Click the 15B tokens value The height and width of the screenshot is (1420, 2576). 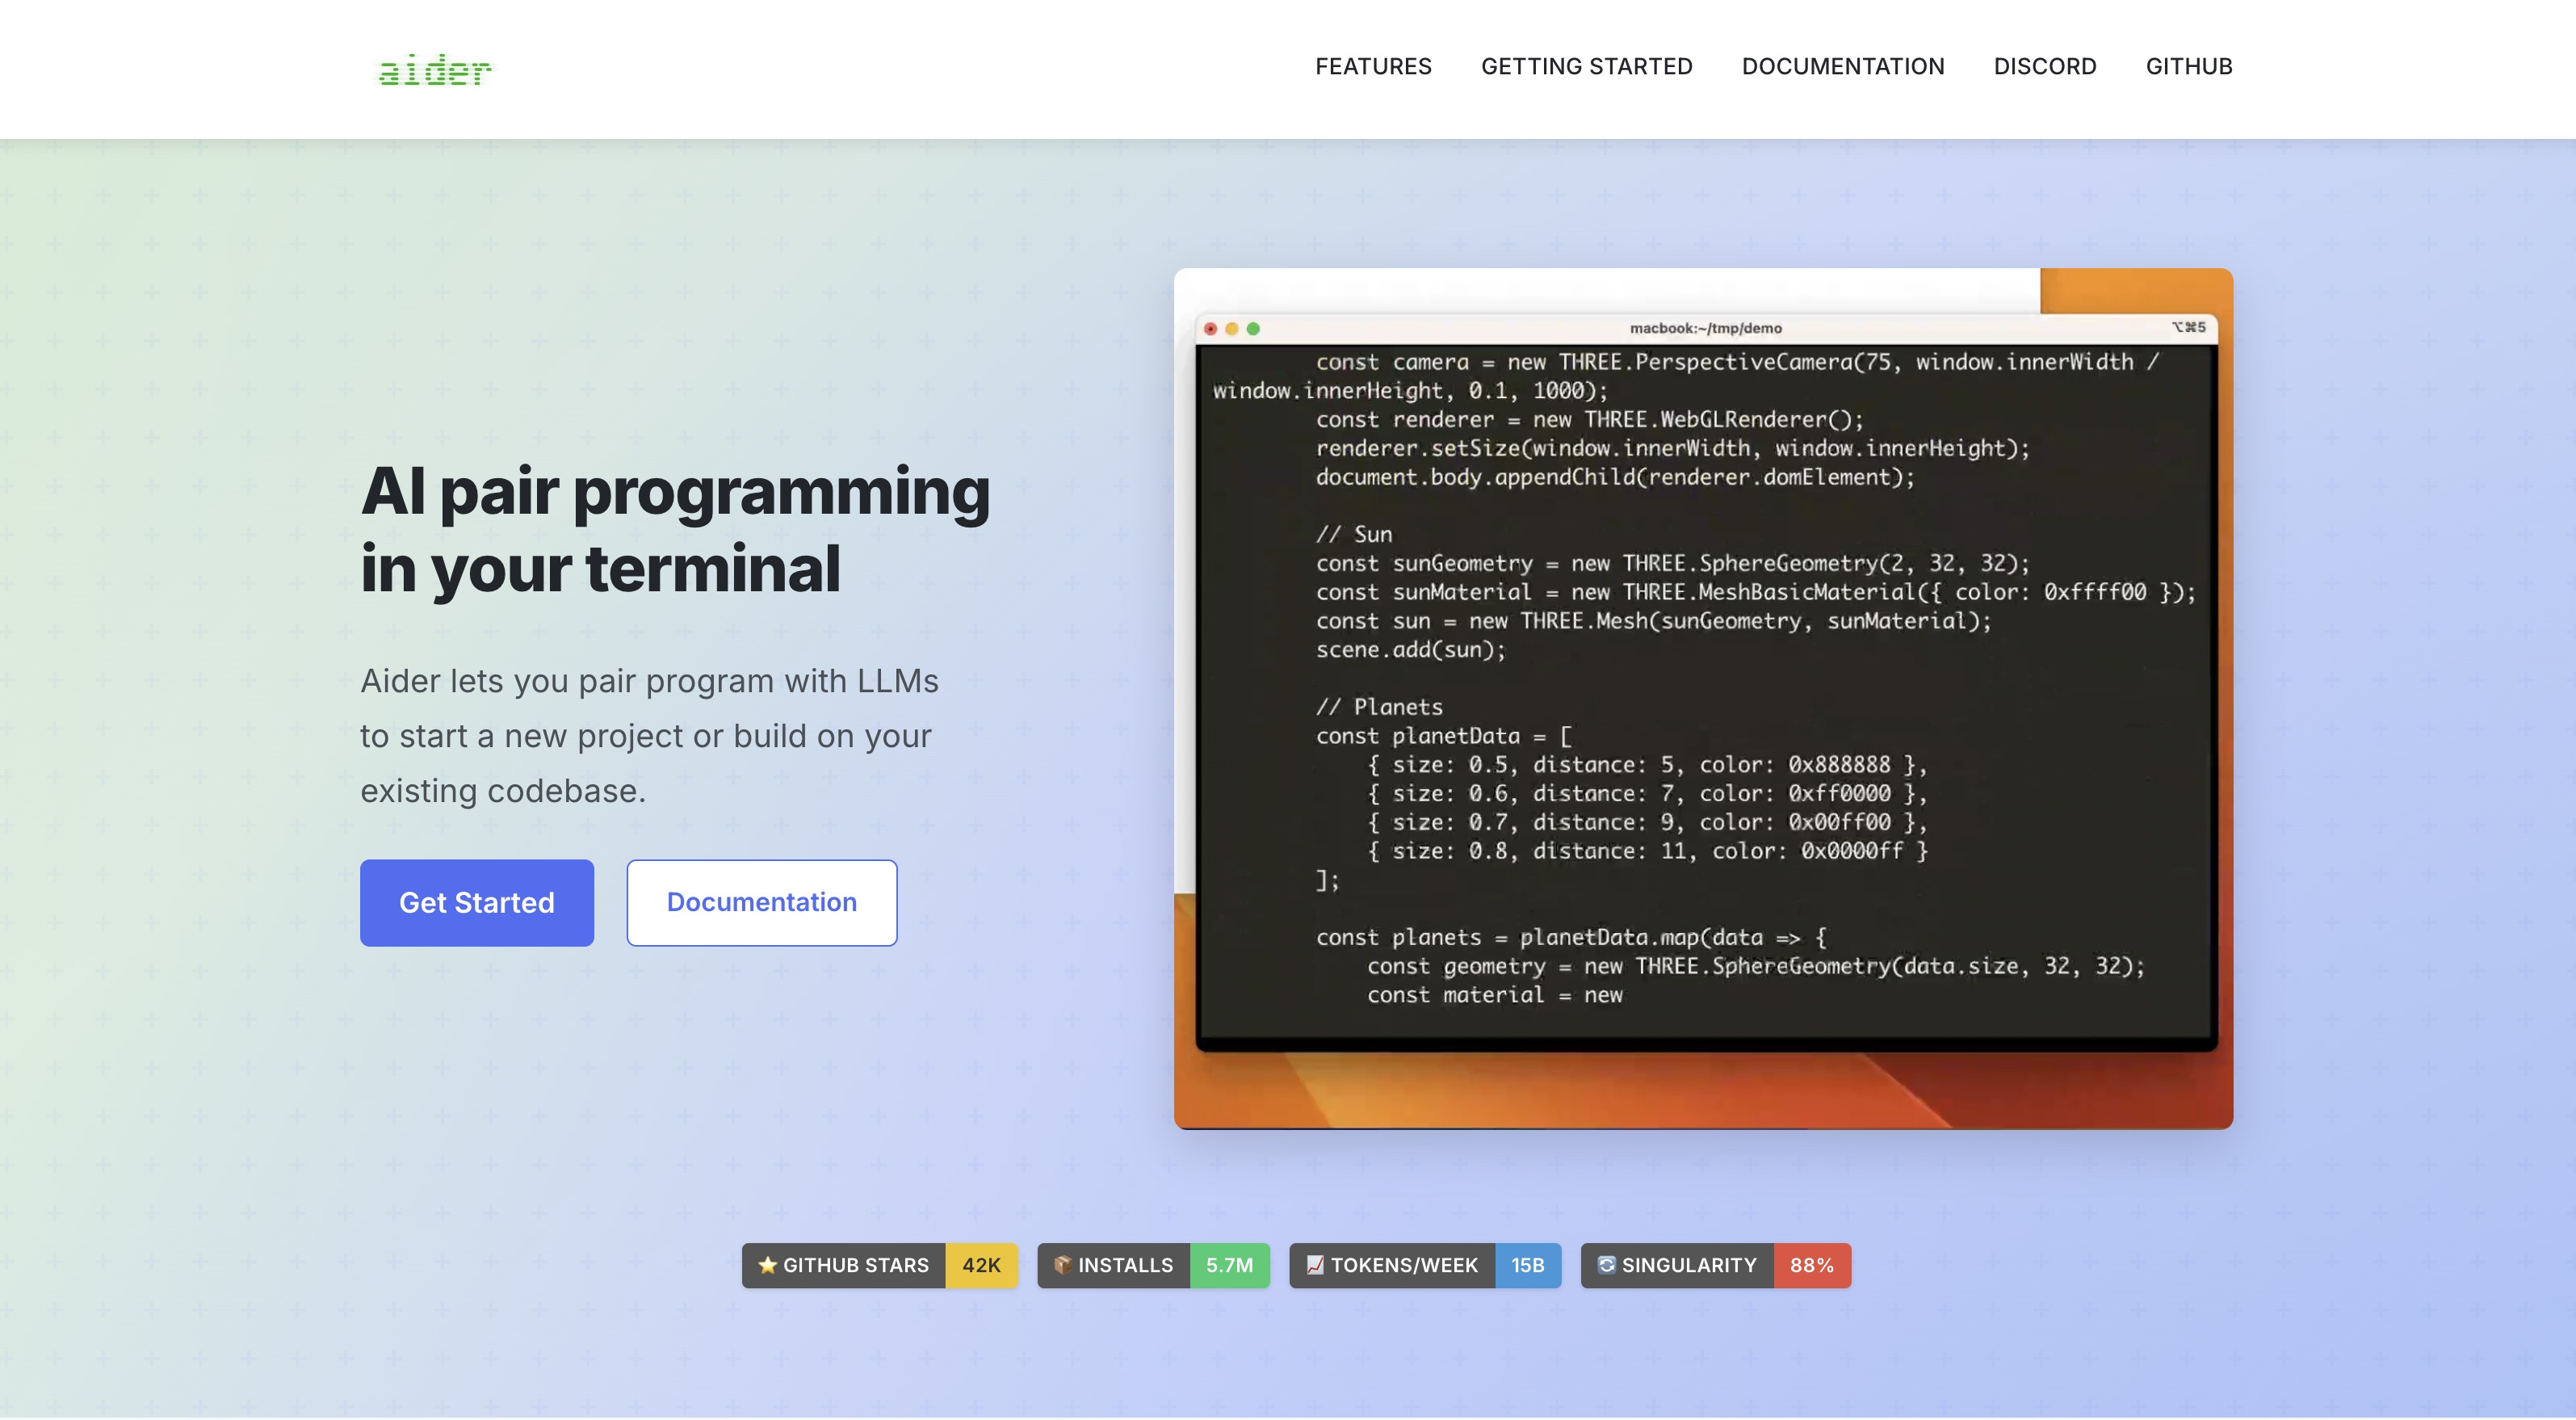point(1527,1265)
